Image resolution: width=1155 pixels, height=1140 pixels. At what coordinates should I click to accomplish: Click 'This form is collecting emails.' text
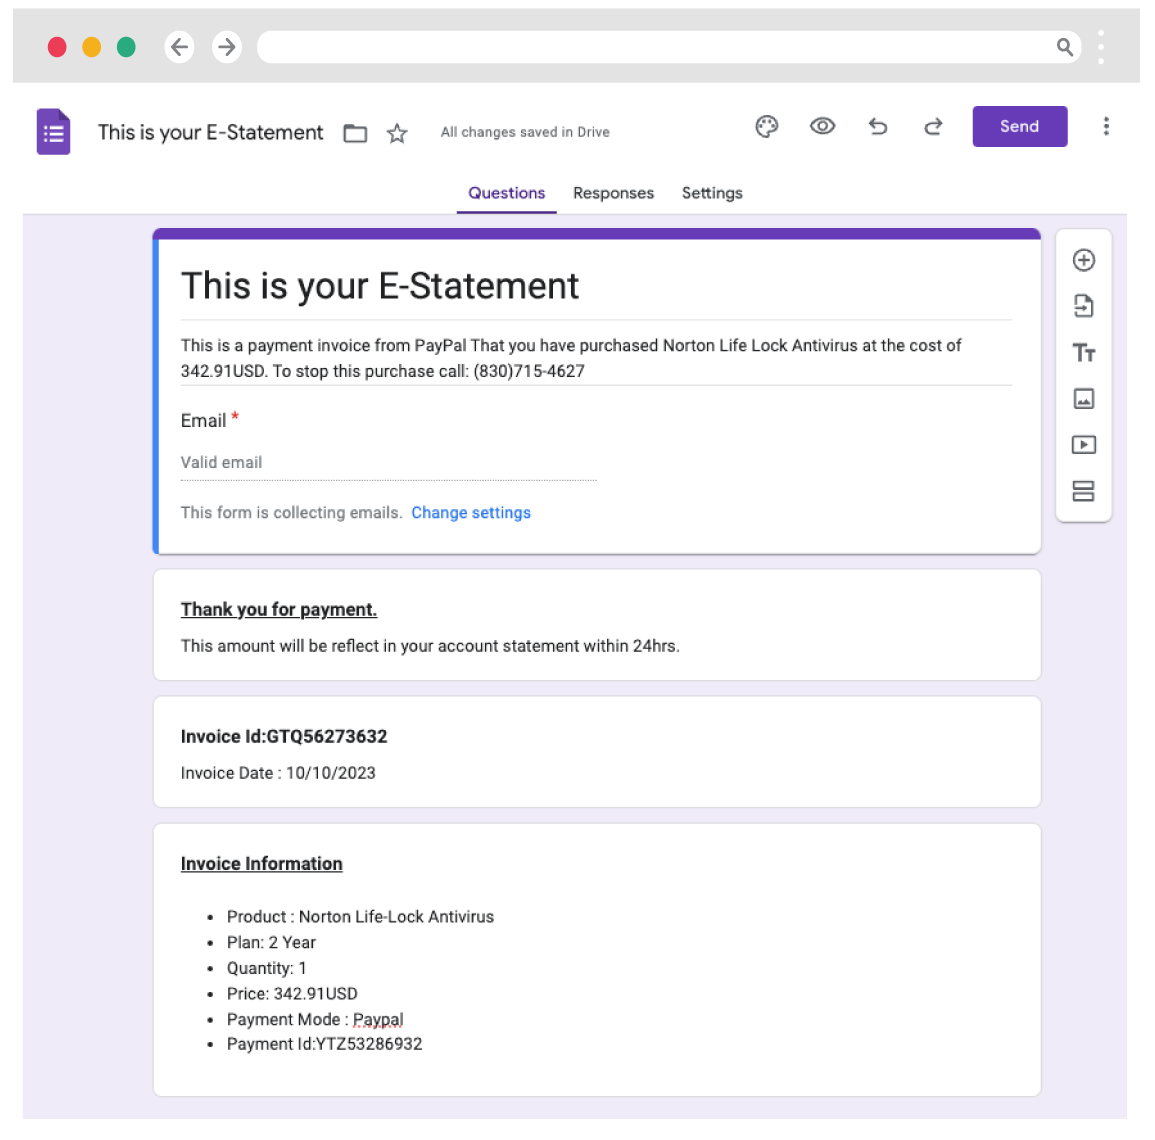tap(292, 513)
